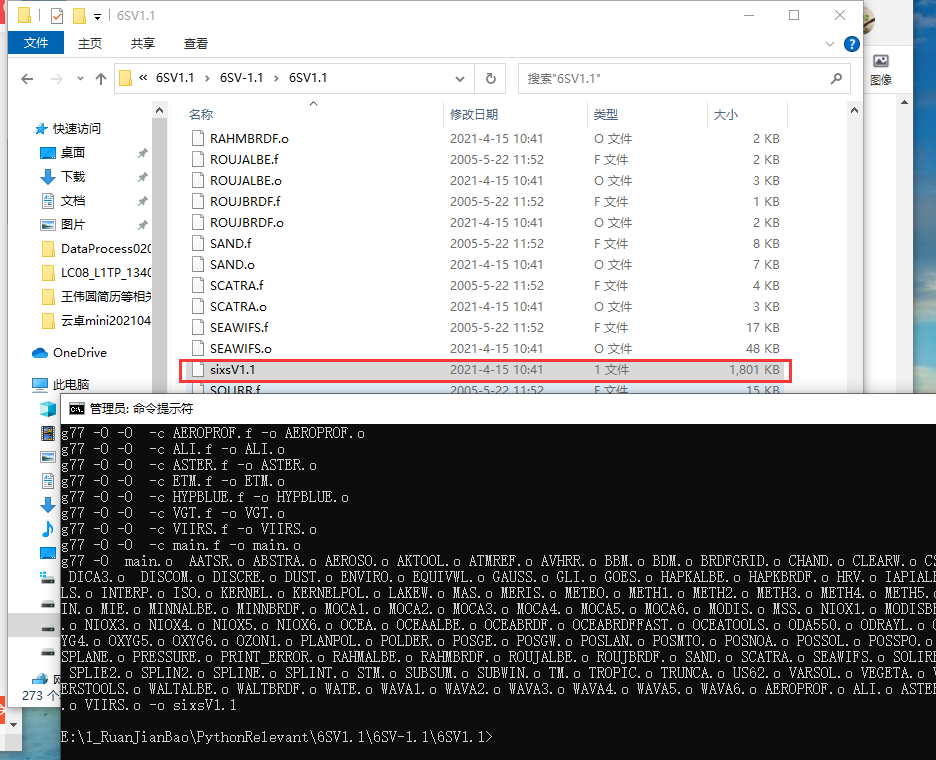
Task: Click the image capture icon in top-right corner
Action: [x=881, y=63]
